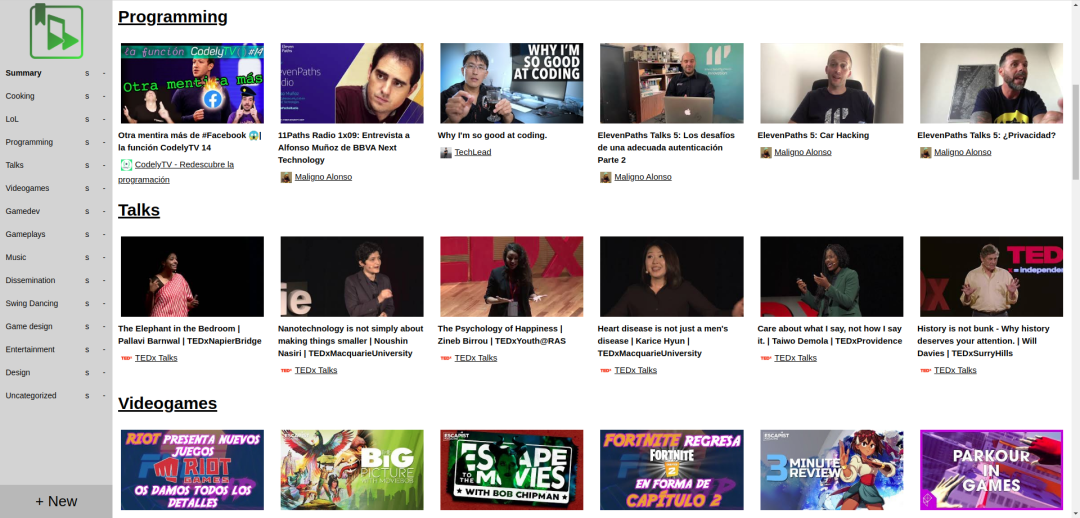1080x518 pixels.
Task: Open the CodelyTV channel link
Action: coord(176,172)
